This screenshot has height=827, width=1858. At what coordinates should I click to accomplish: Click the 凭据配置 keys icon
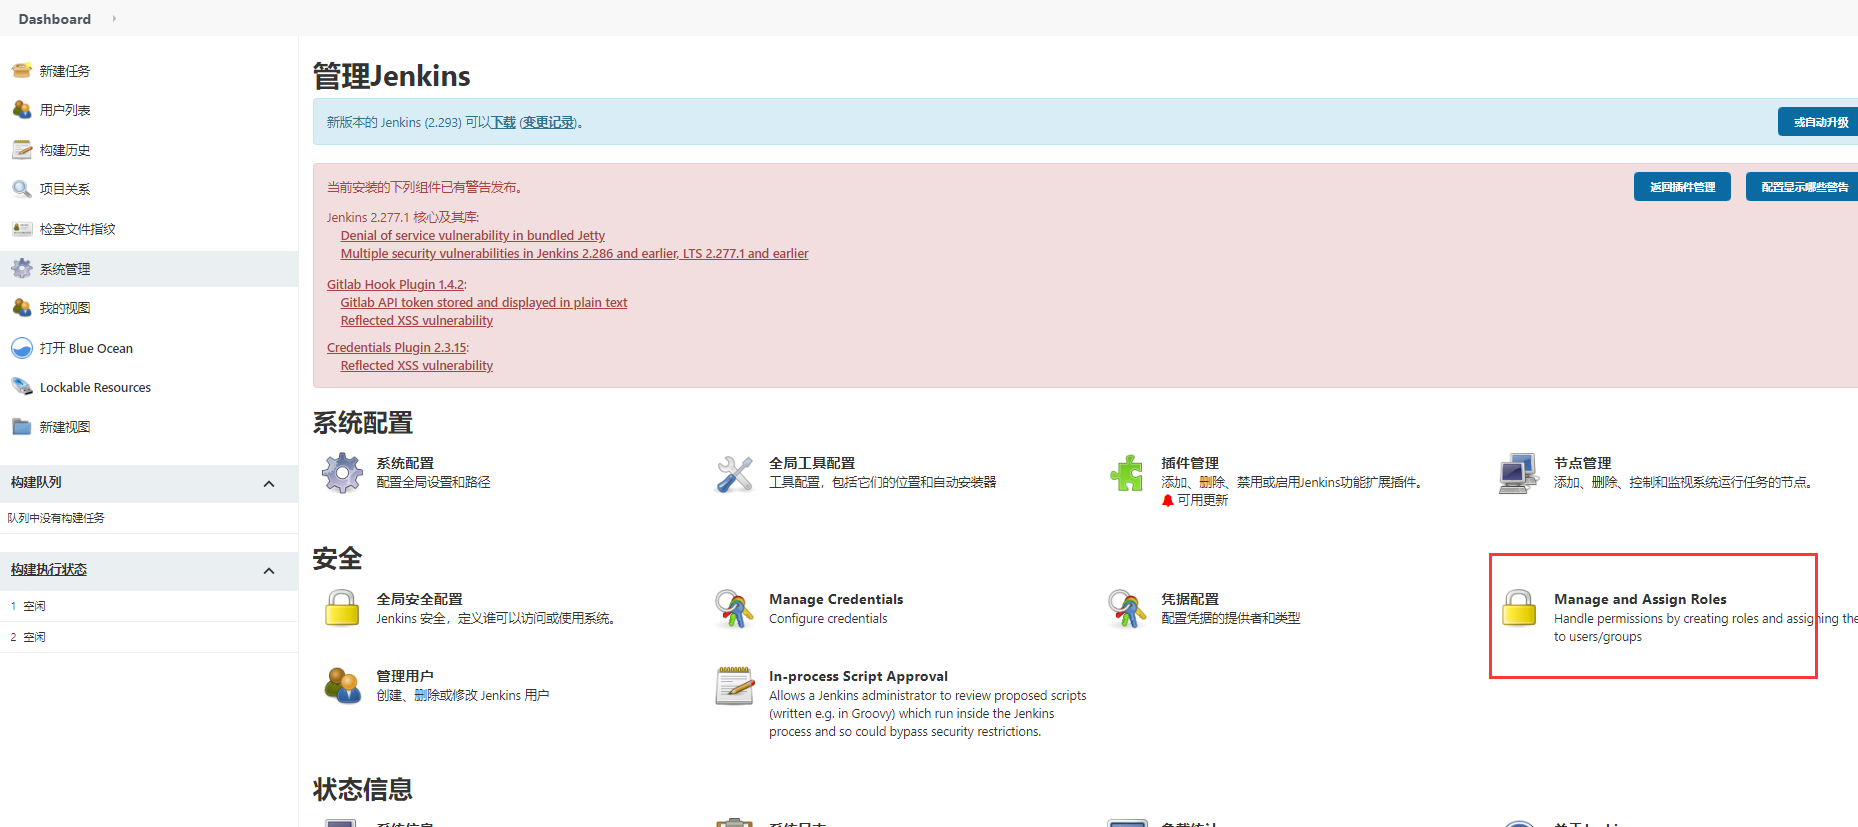tap(1127, 608)
